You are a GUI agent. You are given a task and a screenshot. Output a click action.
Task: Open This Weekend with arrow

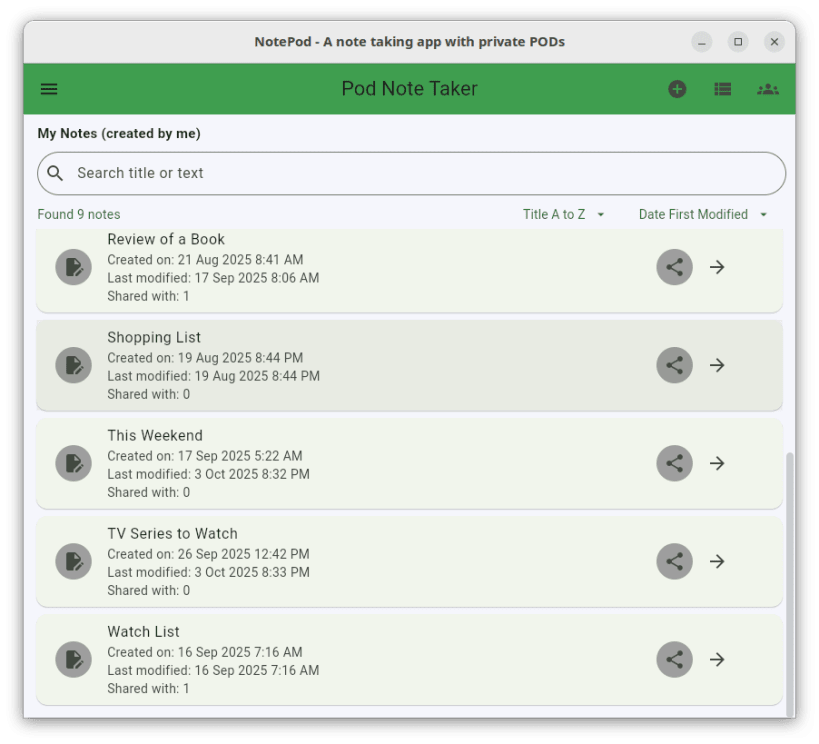pyautogui.click(x=717, y=463)
